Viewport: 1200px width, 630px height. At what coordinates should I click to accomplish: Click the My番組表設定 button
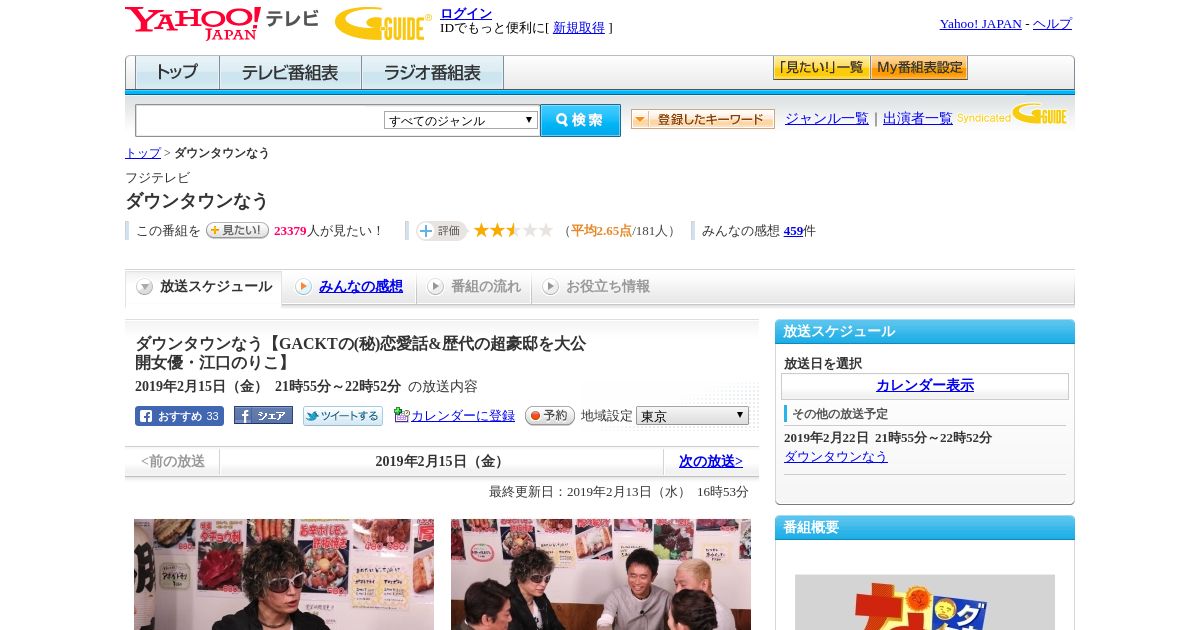pyautogui.click(x=919, y=68)
